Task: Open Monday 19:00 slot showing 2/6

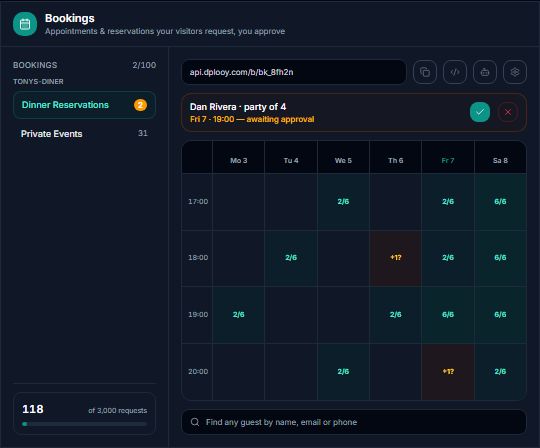Action: coord(239,315)
